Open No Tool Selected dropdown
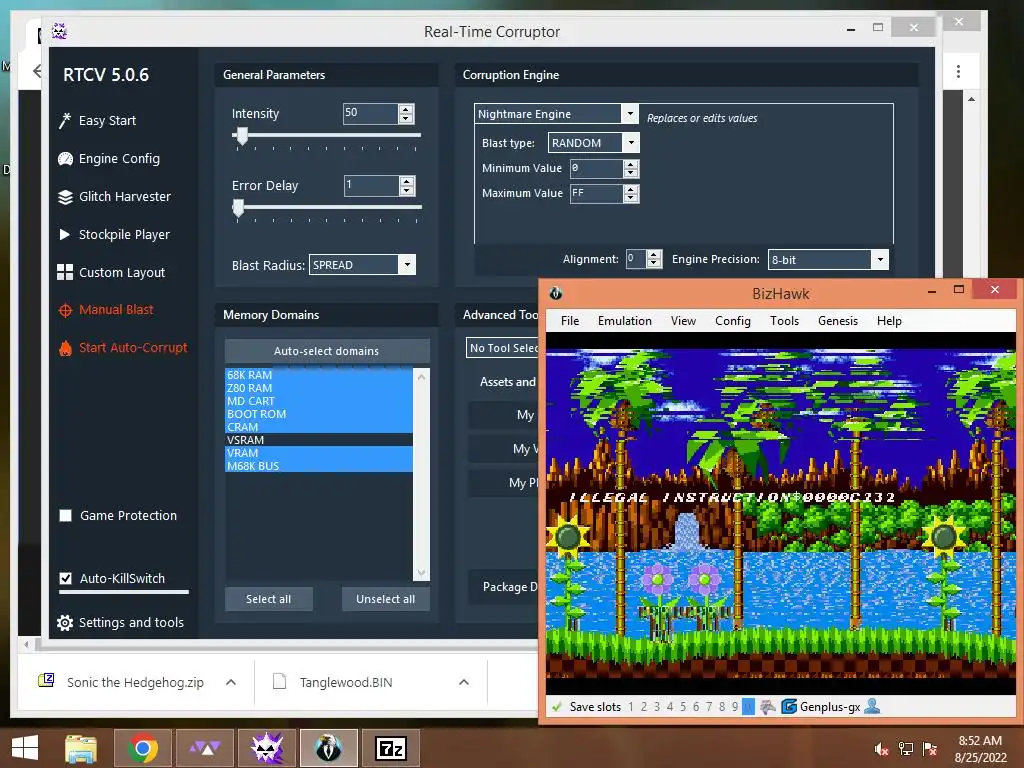Screen dimensions: 1024x768 point(503,348)
